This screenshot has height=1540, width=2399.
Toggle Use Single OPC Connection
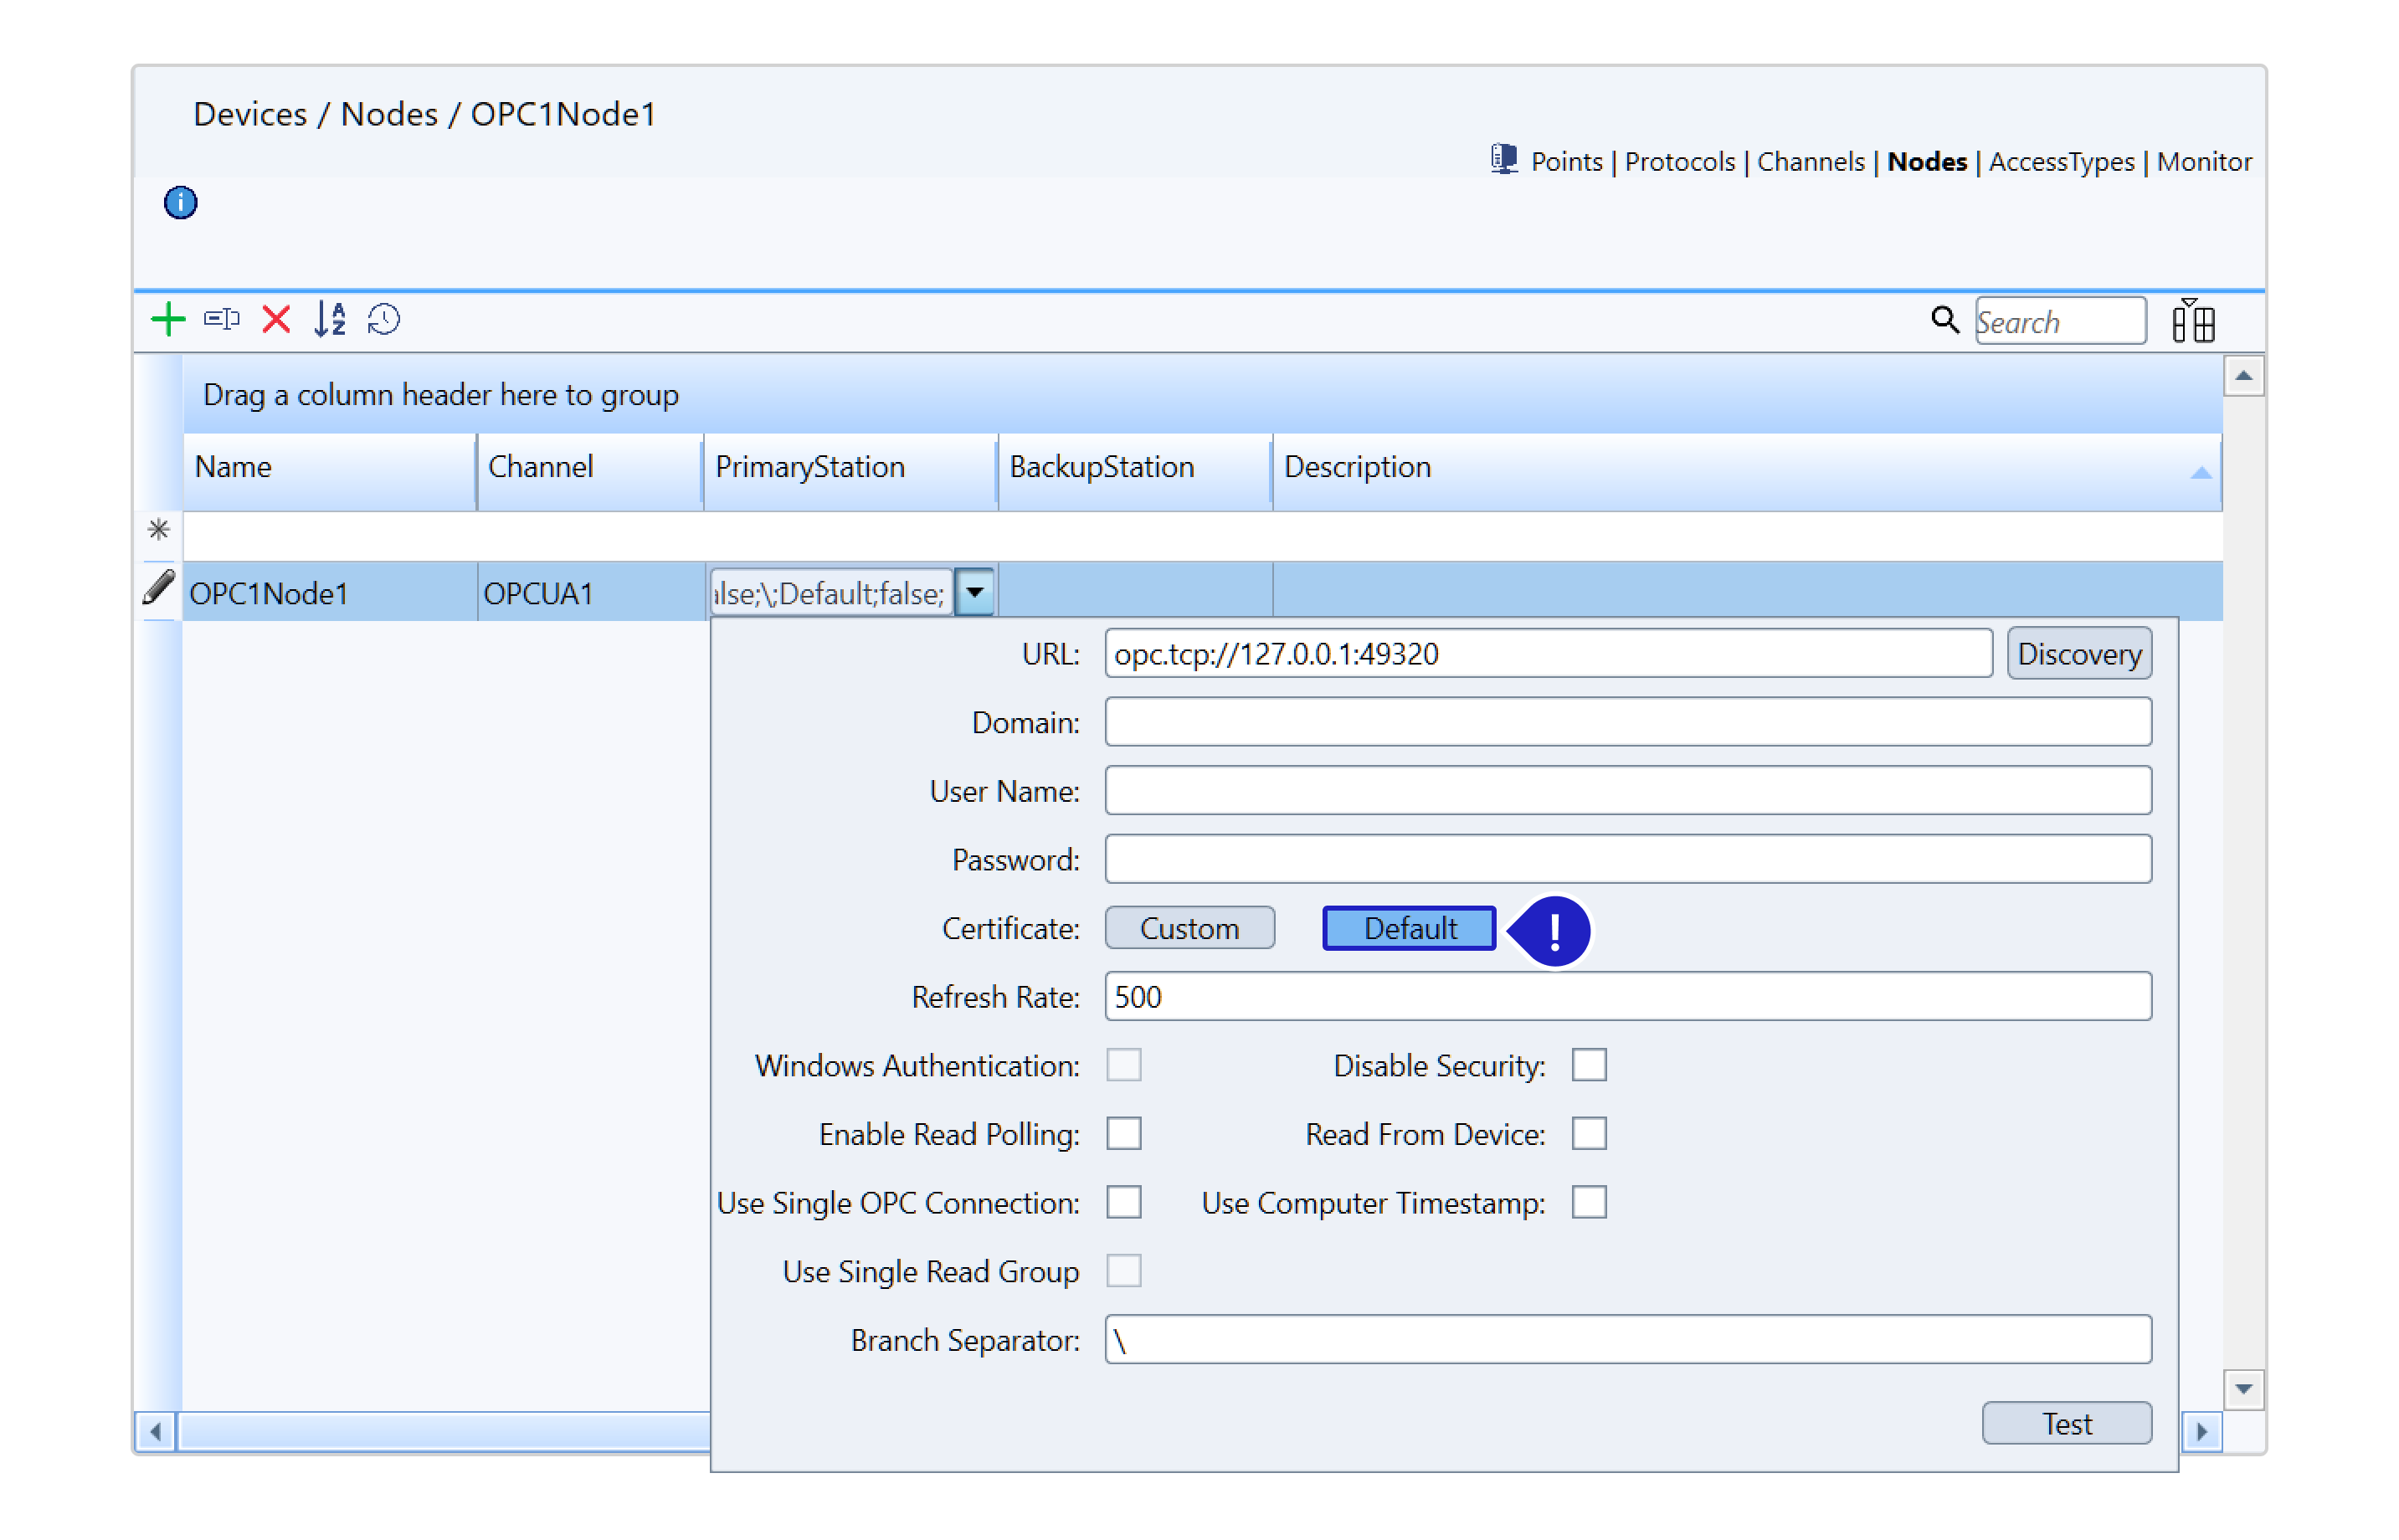click(x=1123, y=1202)
